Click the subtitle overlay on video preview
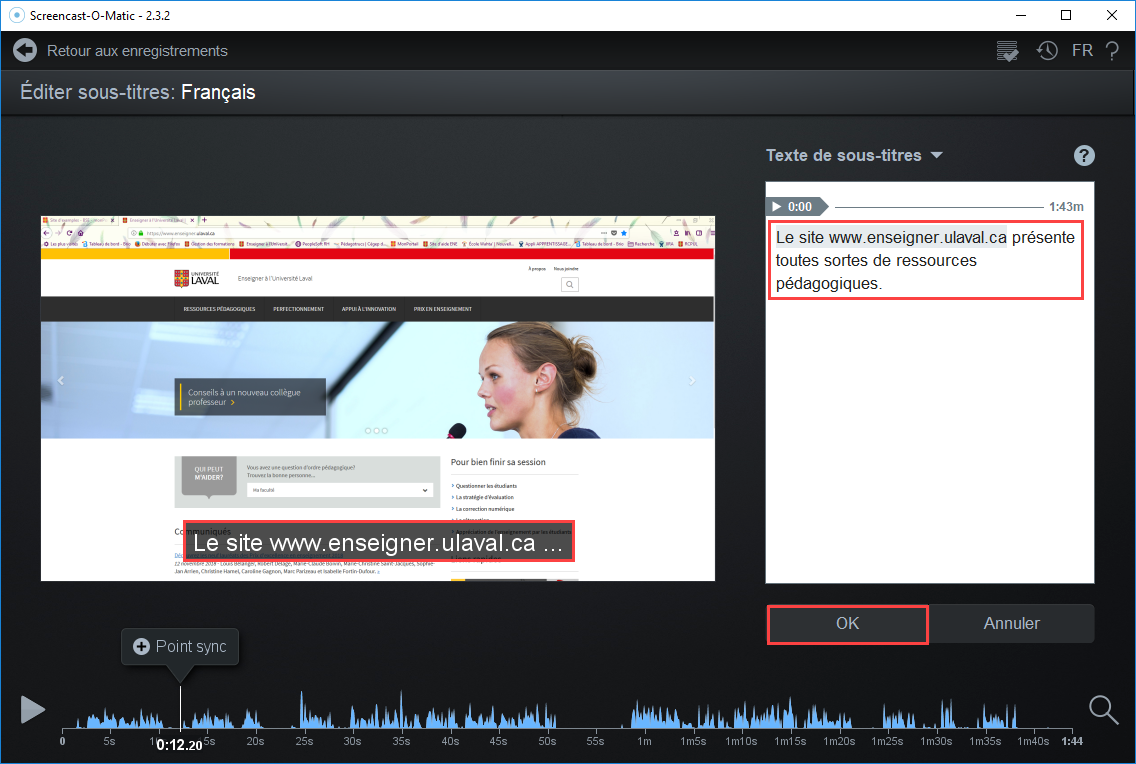Viewport: 1136px width, 764px height. [378, 542]
